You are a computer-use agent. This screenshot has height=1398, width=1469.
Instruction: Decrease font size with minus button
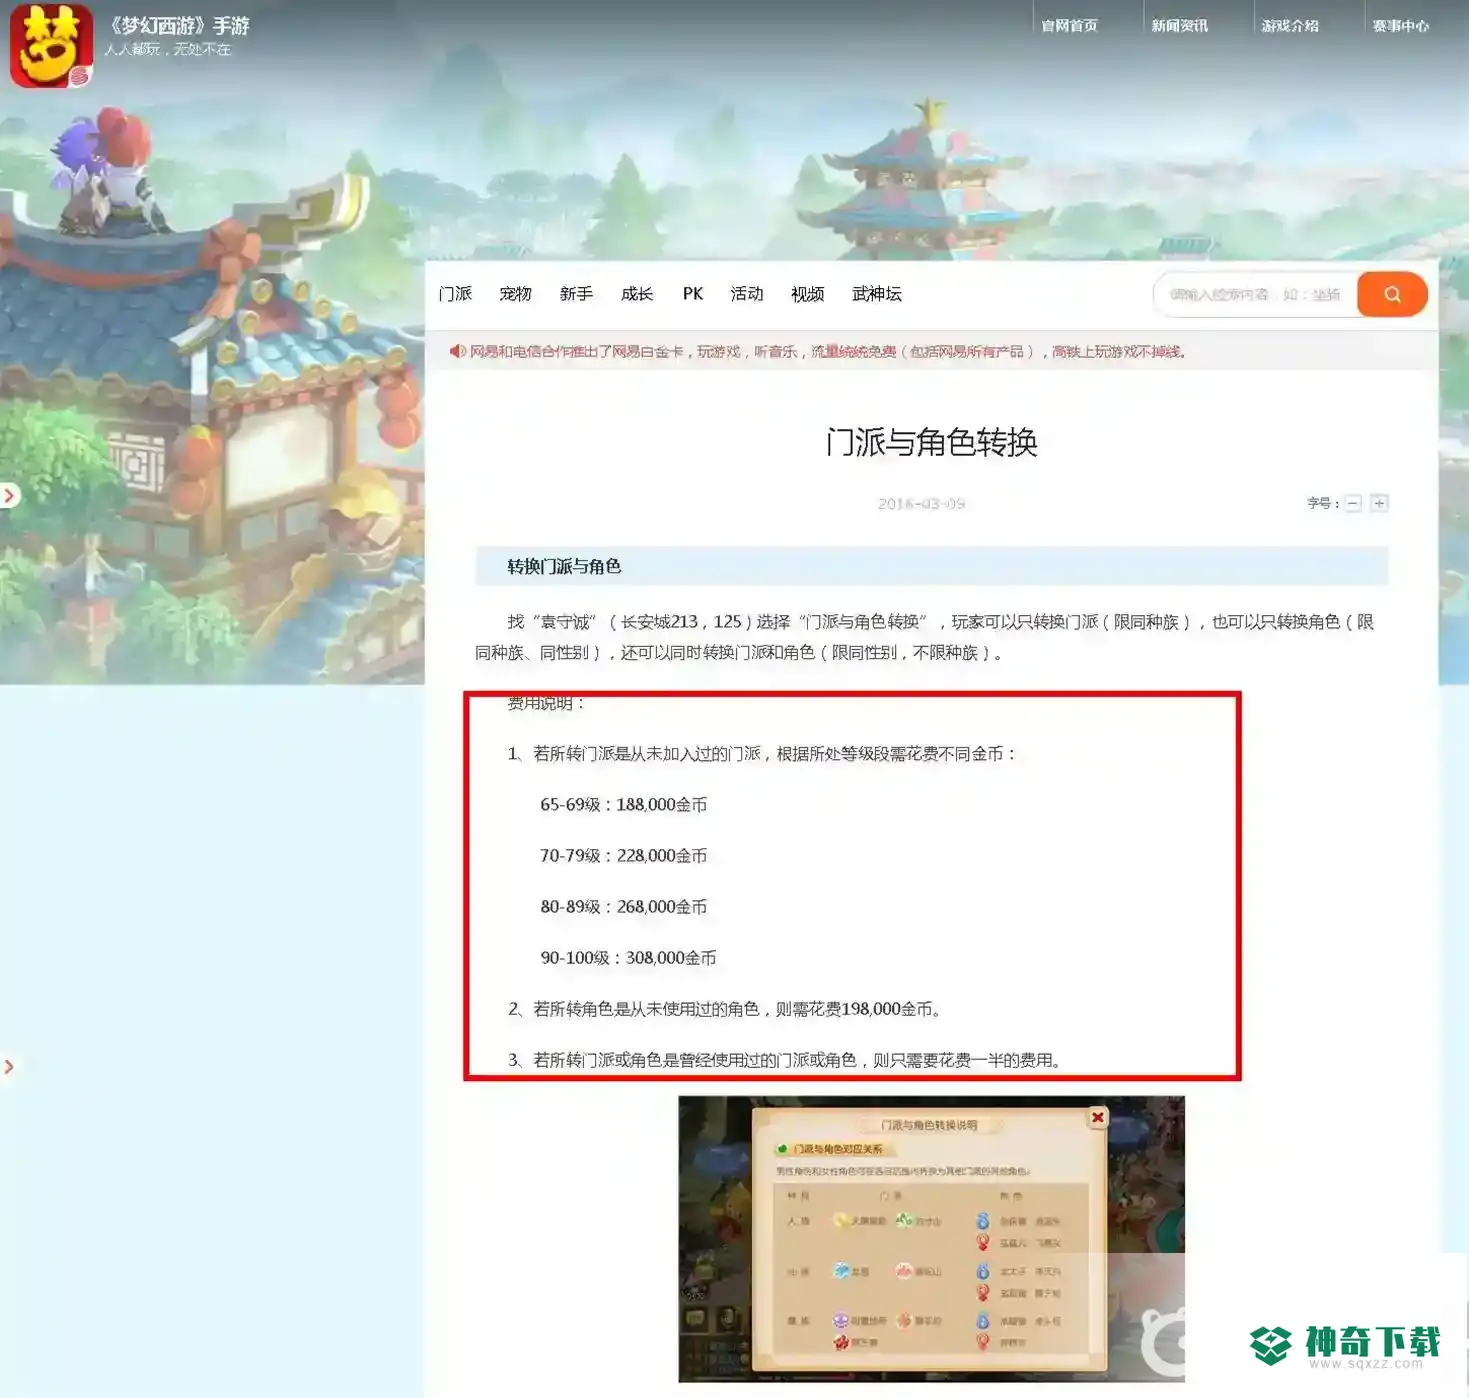click(1353, 503)
